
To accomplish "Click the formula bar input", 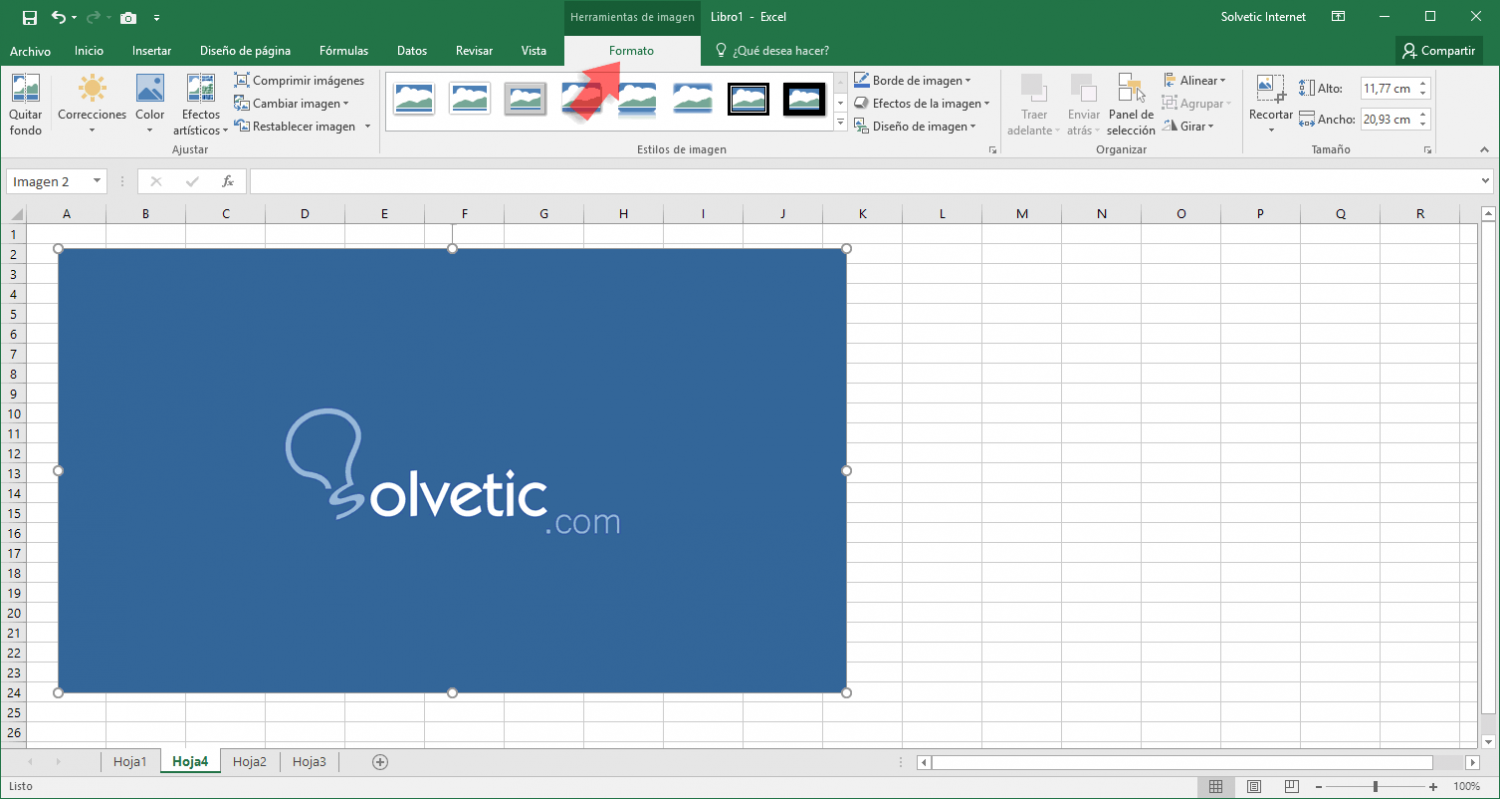I will (x=863, y=181).
